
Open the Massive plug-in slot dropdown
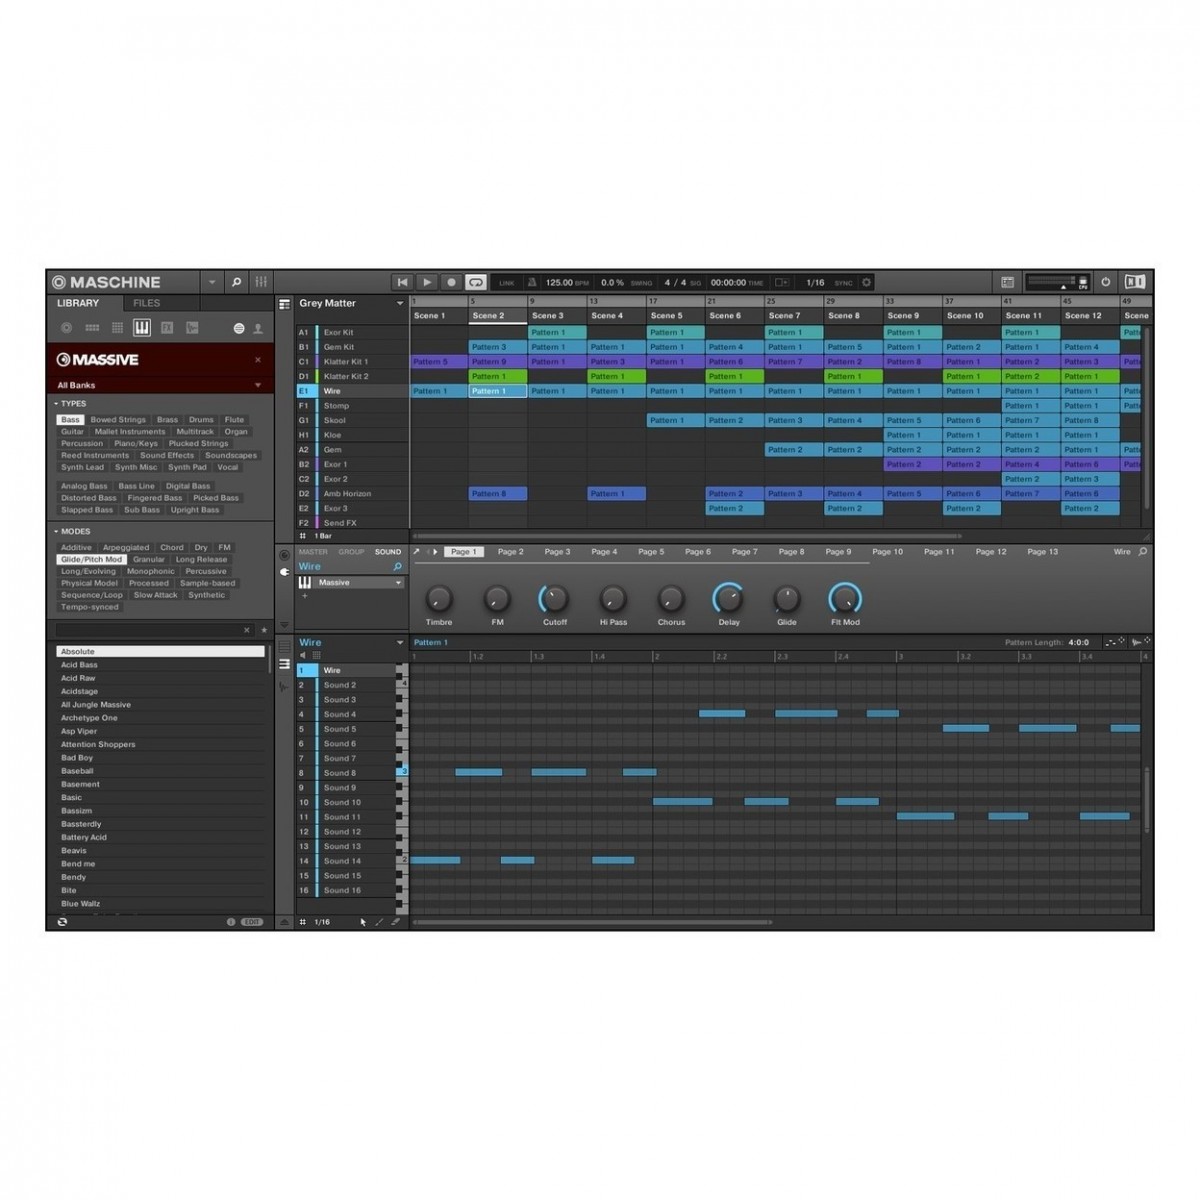point(398,583)
